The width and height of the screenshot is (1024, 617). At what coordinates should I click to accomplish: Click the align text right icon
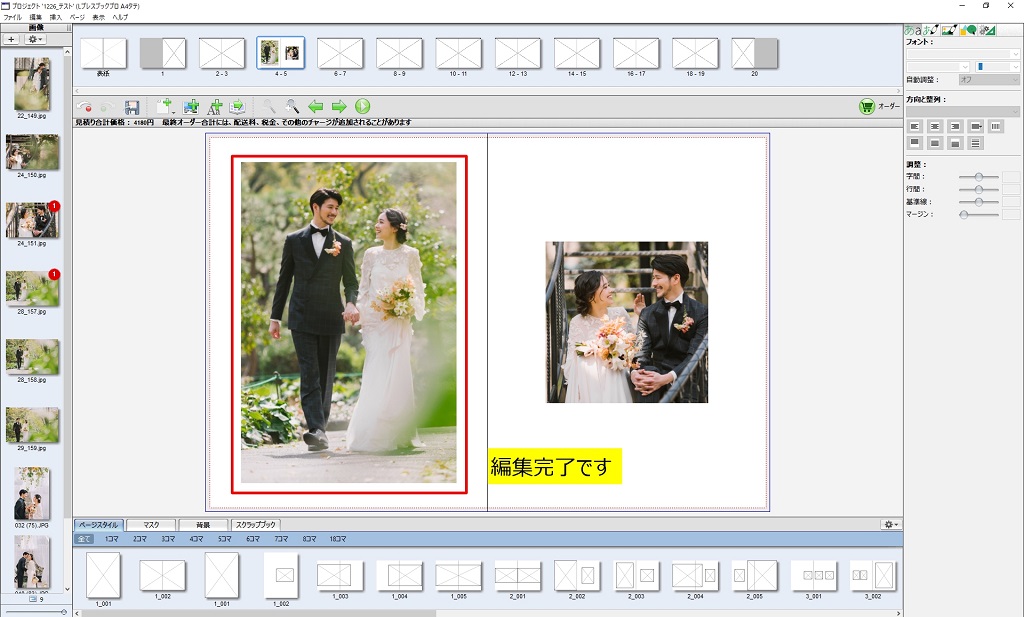(x=955, y=126)
